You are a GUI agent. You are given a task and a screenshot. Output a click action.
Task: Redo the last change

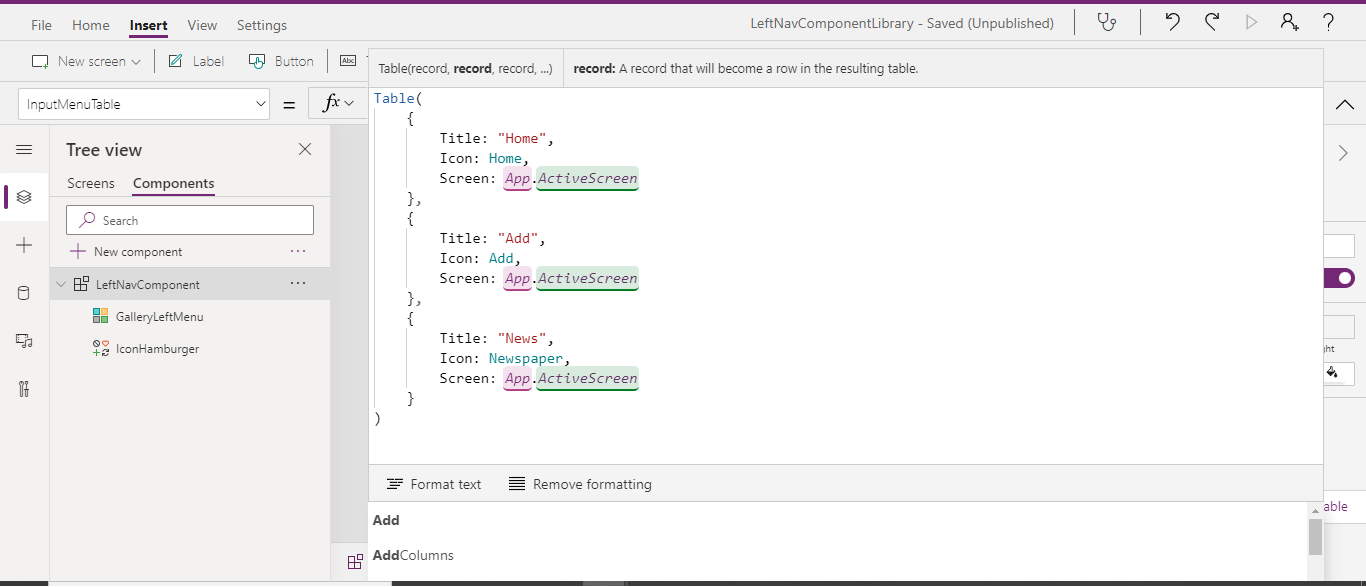coord(1210,22)
